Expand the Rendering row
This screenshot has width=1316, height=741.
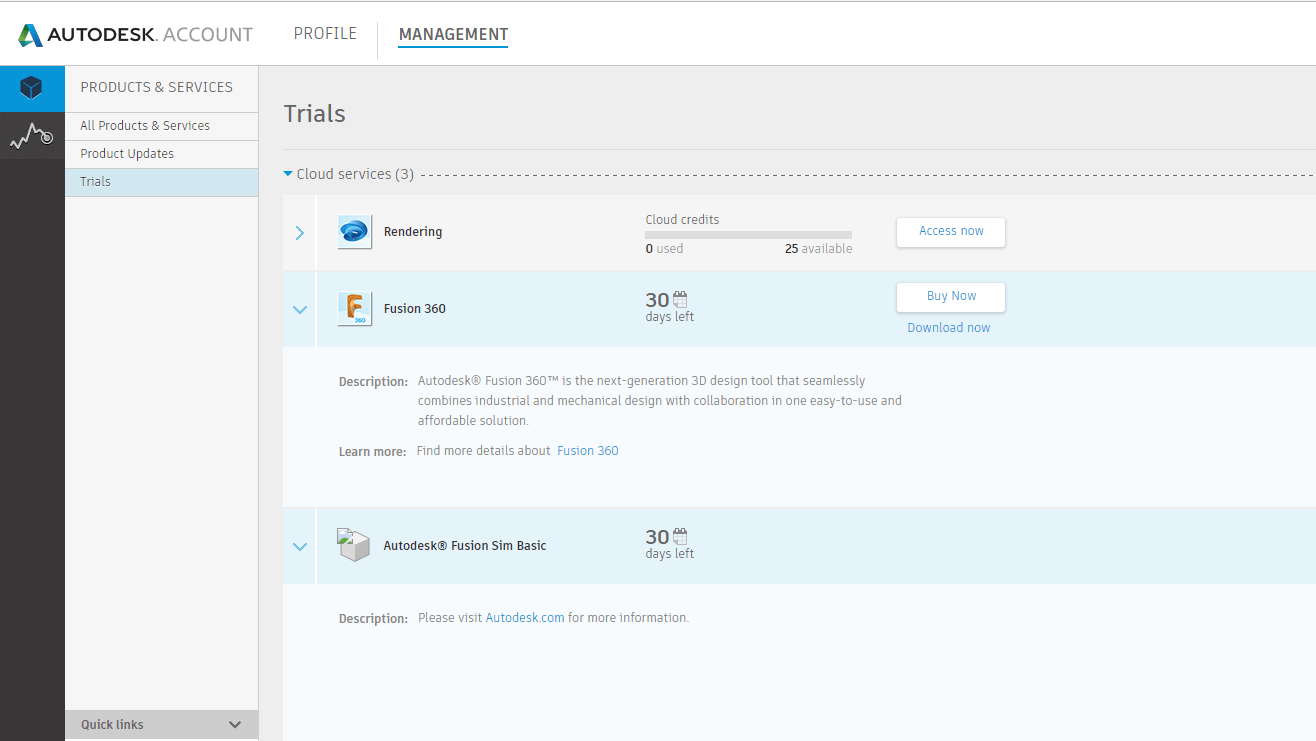tap(300, 233)
